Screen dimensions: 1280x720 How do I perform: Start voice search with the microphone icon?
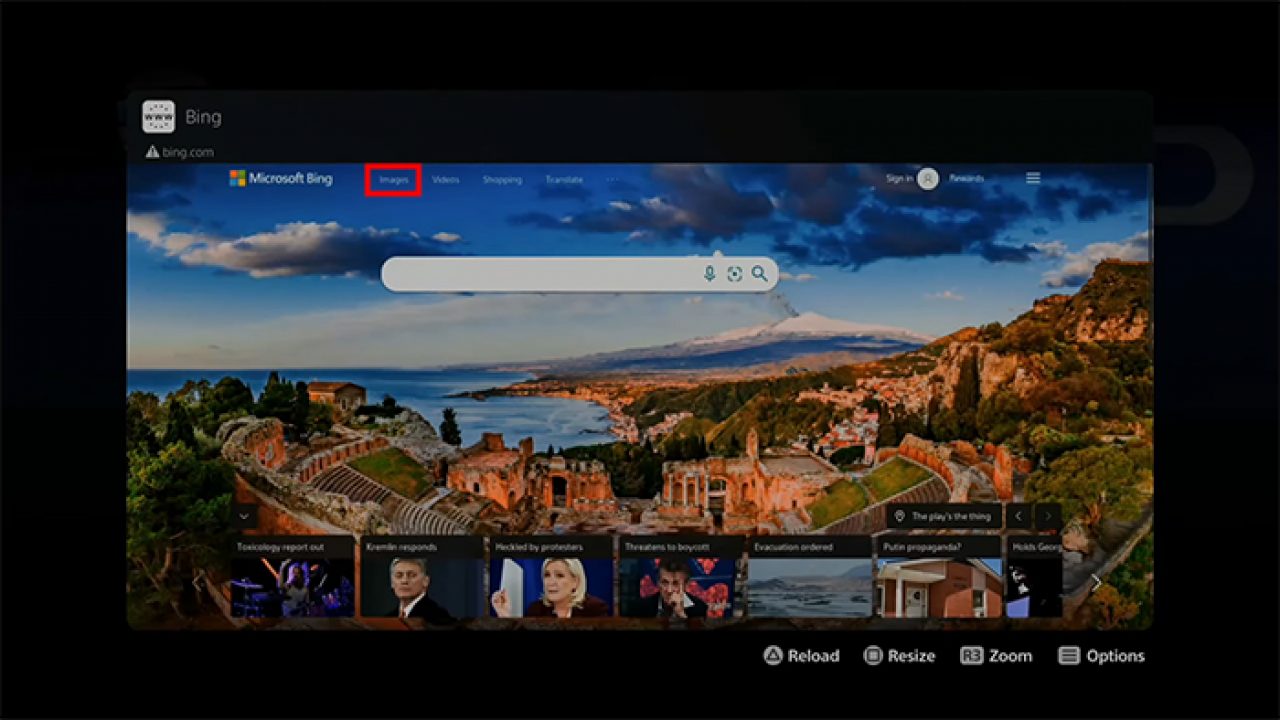click(x=709, y=273)
